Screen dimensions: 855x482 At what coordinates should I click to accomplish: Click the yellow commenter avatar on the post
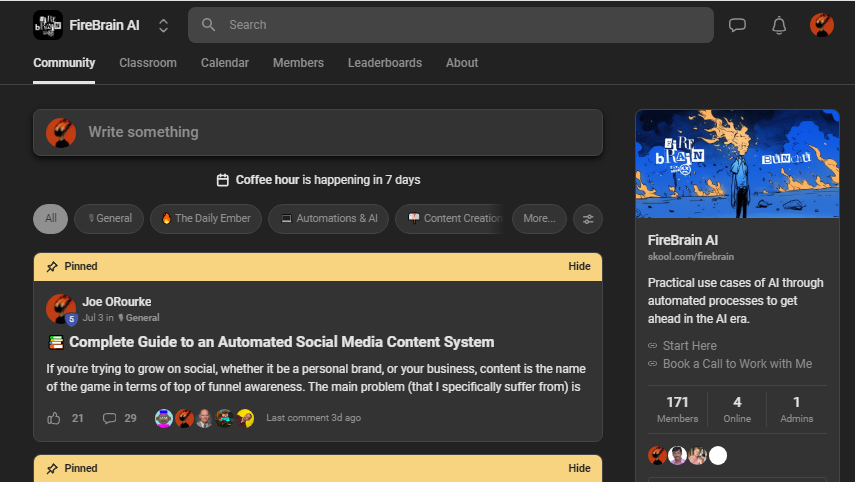pyautogui.click(x=245, y=418)
